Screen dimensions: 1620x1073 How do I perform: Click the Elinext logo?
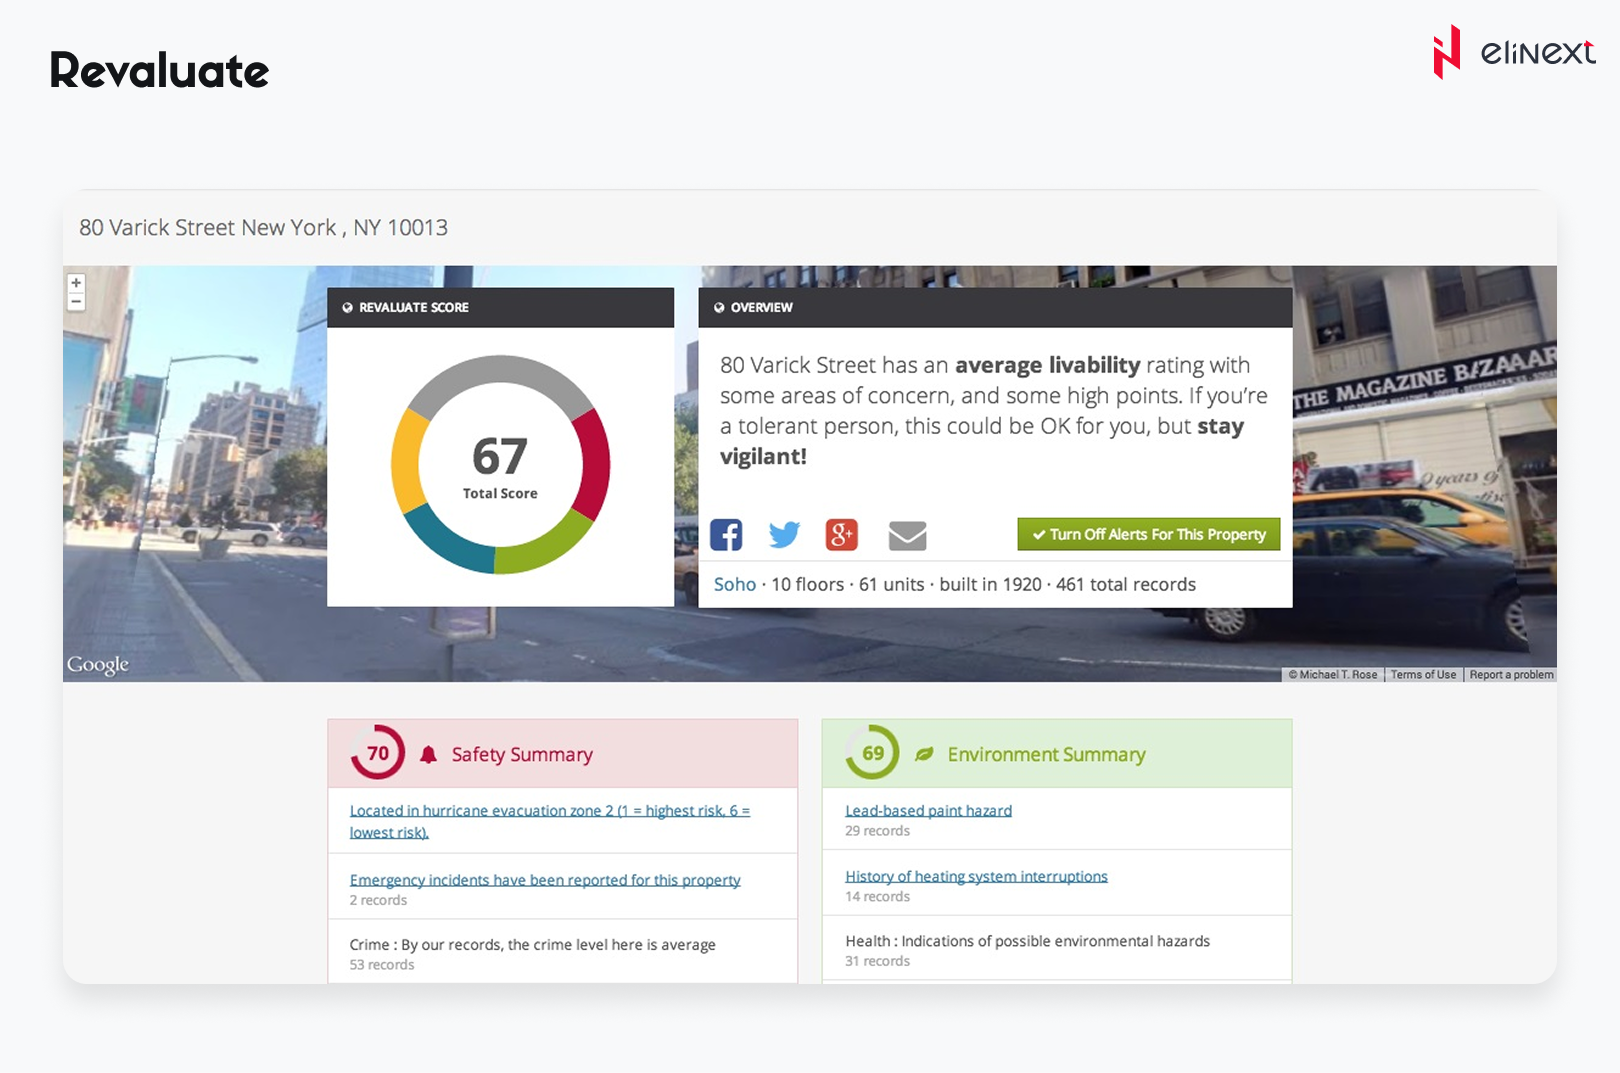pyautogui.click(x=1513, y=52)
